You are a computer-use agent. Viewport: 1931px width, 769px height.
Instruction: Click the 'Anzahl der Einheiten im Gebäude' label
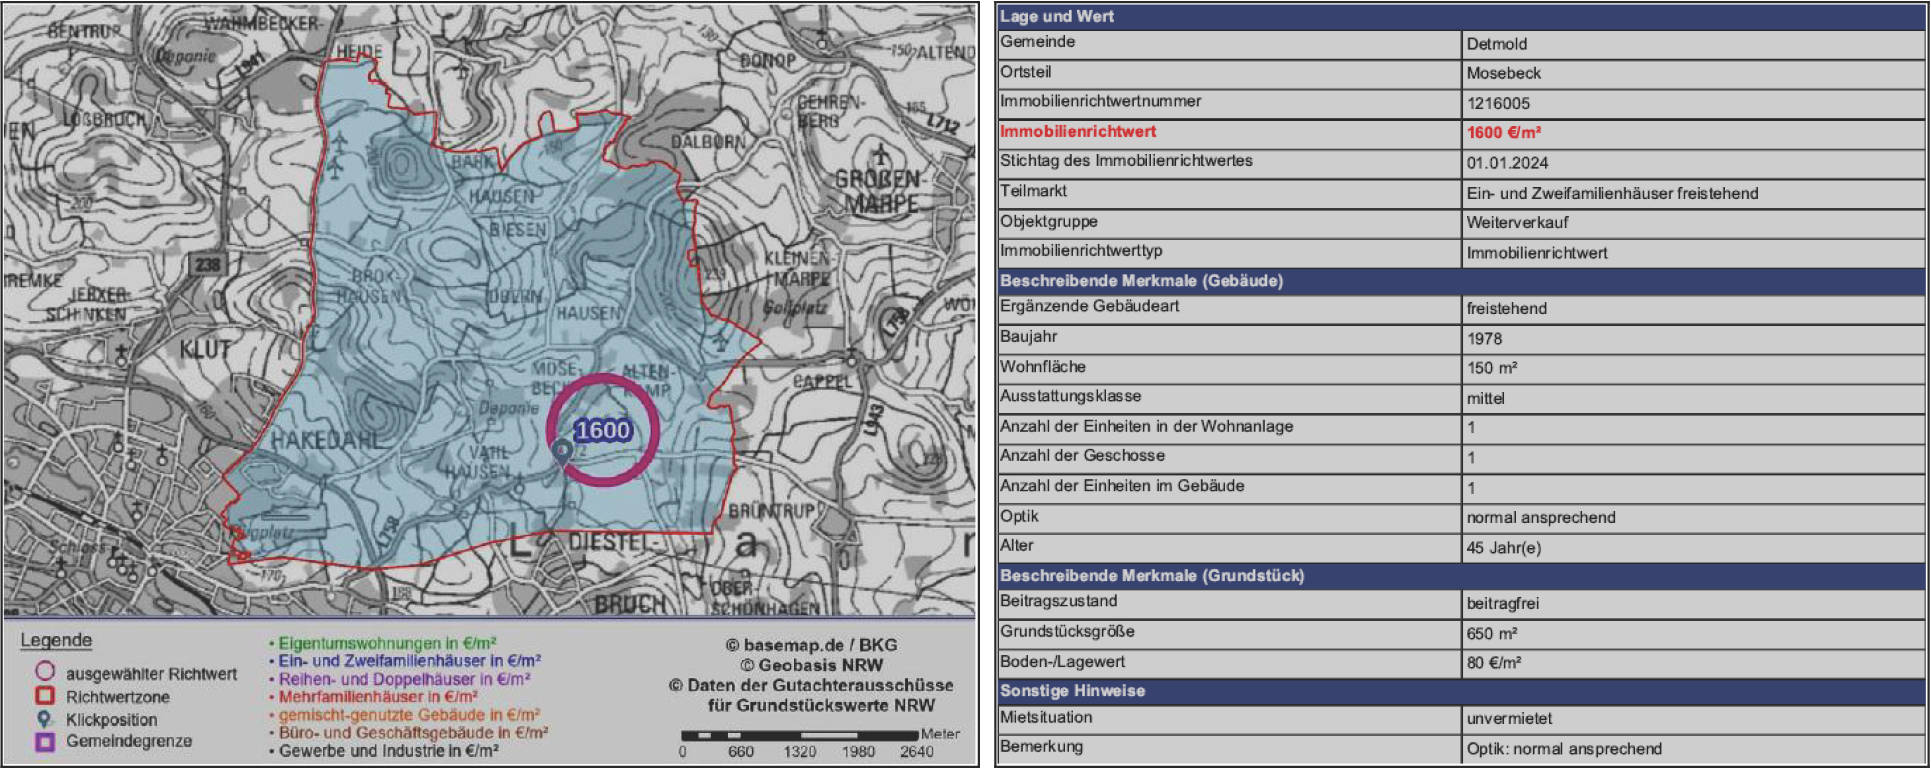pyautogui.click(x=1122, y=486)
